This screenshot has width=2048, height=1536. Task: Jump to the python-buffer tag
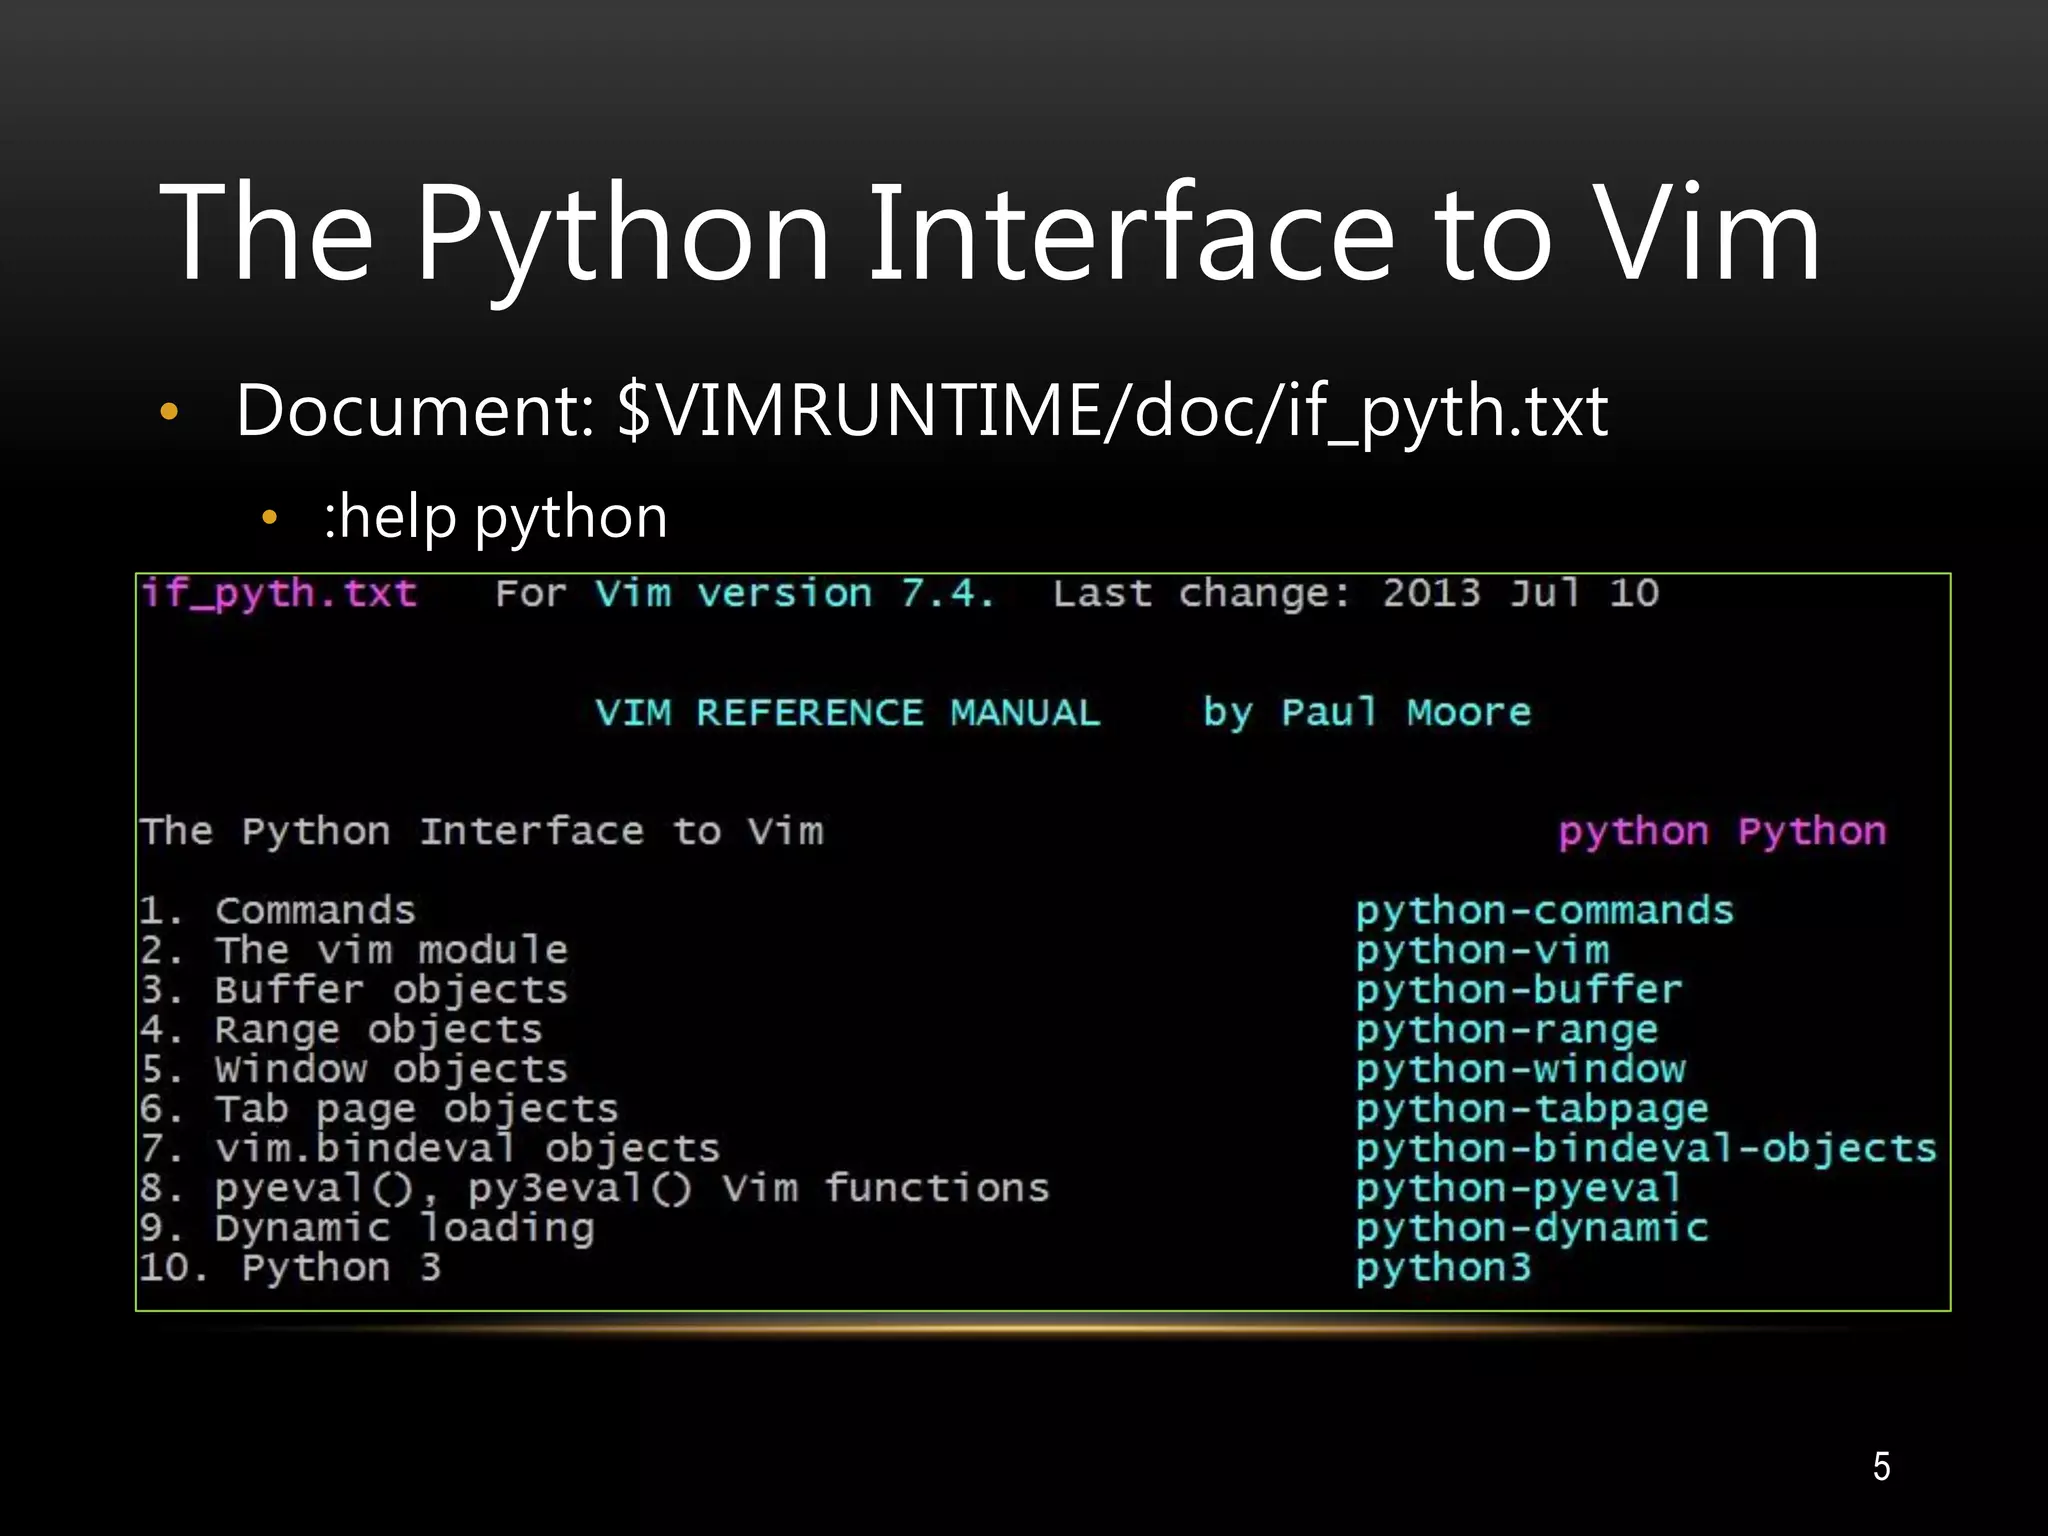[x=1519, y=991]
